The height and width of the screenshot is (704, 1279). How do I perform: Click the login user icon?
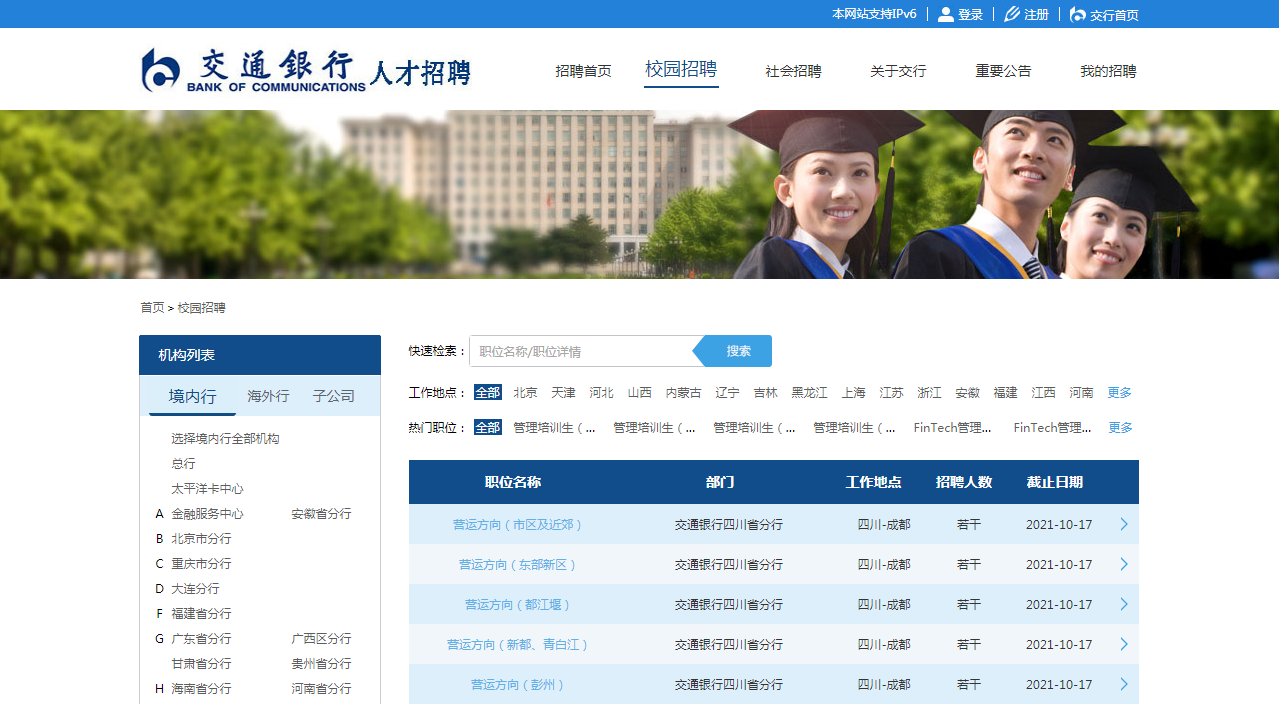coord(945,14)
